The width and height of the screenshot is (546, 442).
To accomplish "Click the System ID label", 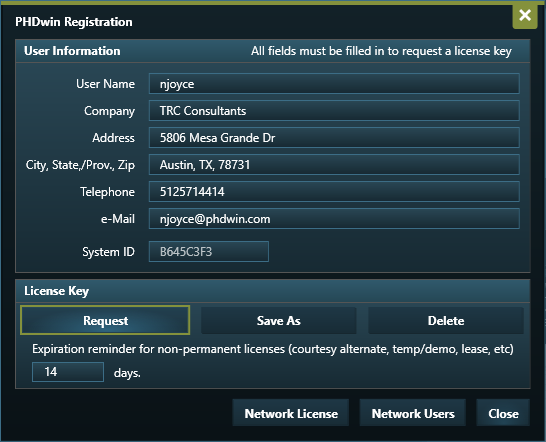I will (108, 252).
